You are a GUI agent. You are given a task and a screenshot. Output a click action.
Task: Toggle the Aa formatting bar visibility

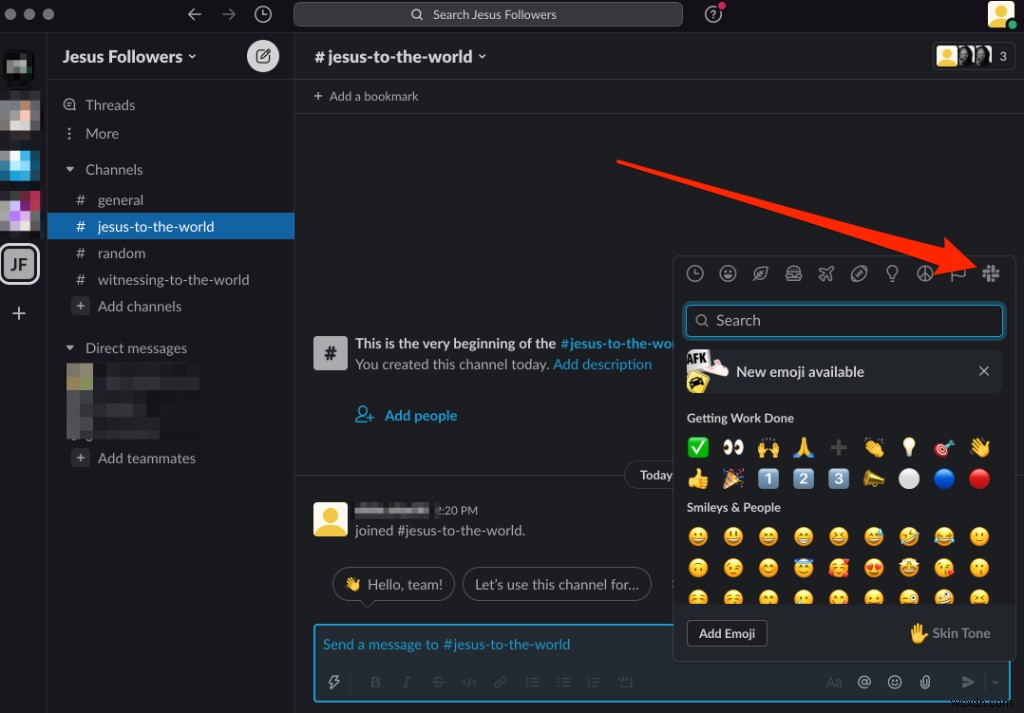coord(834,682)
